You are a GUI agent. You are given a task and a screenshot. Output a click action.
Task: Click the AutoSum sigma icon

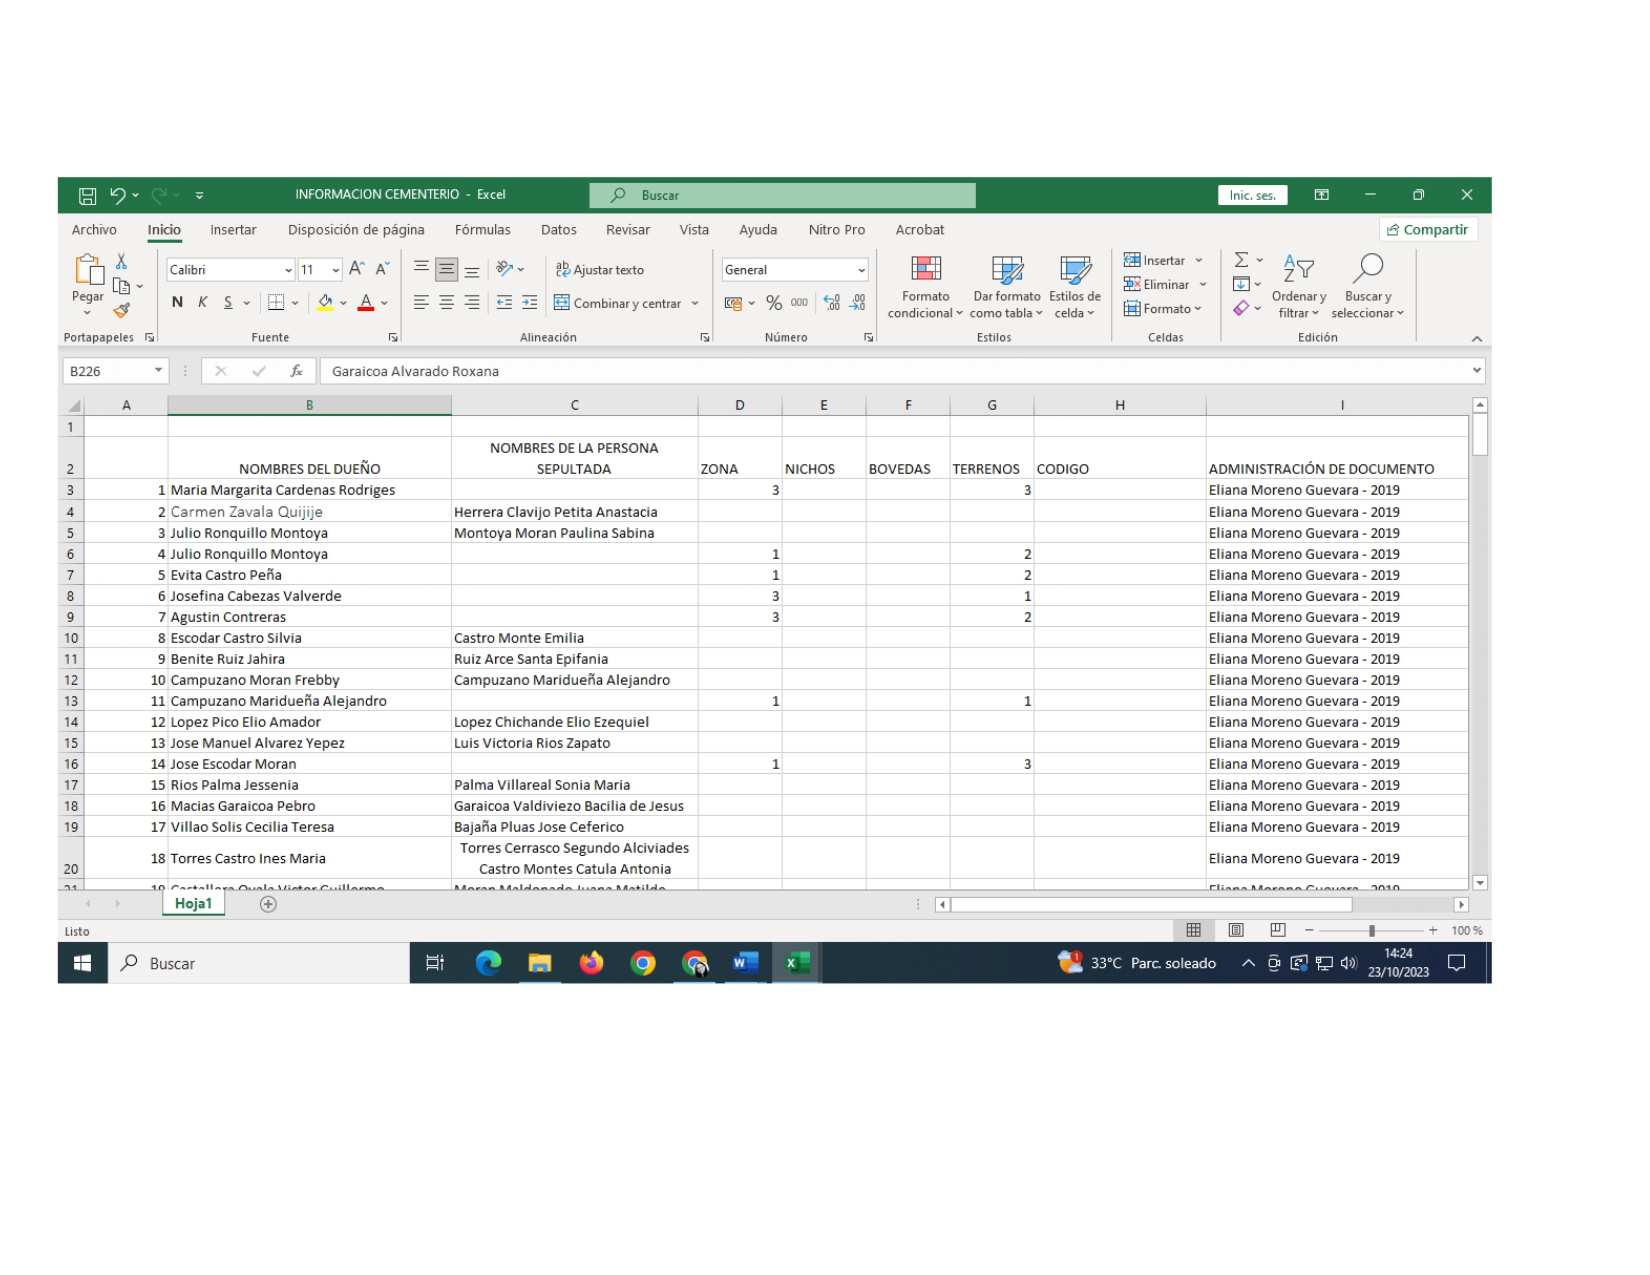pos(1241,260)
